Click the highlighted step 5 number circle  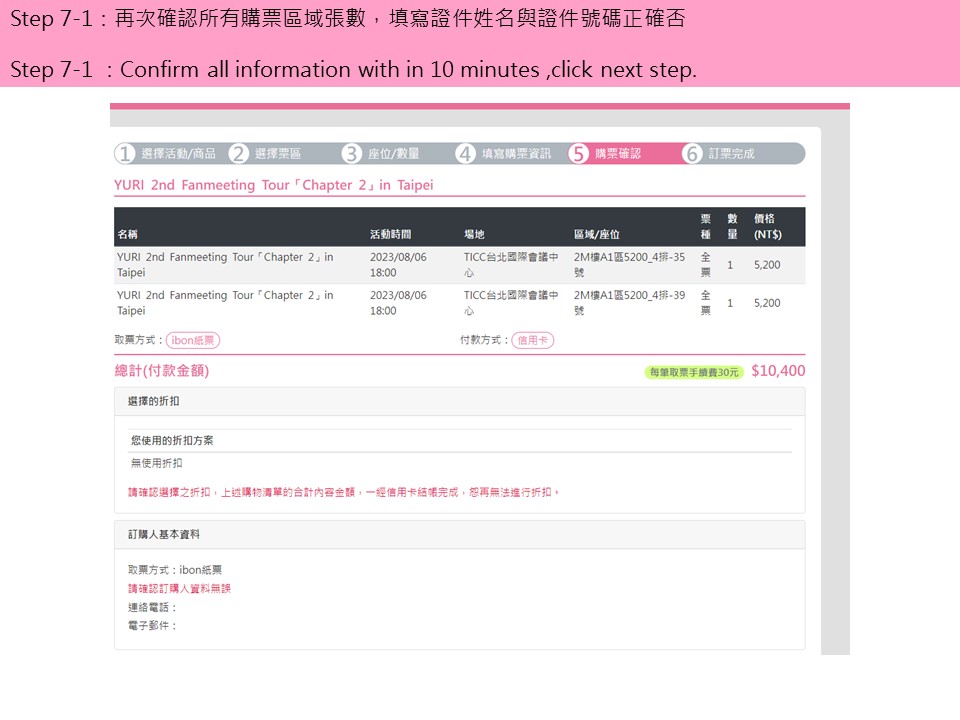[x=578, y=154]
